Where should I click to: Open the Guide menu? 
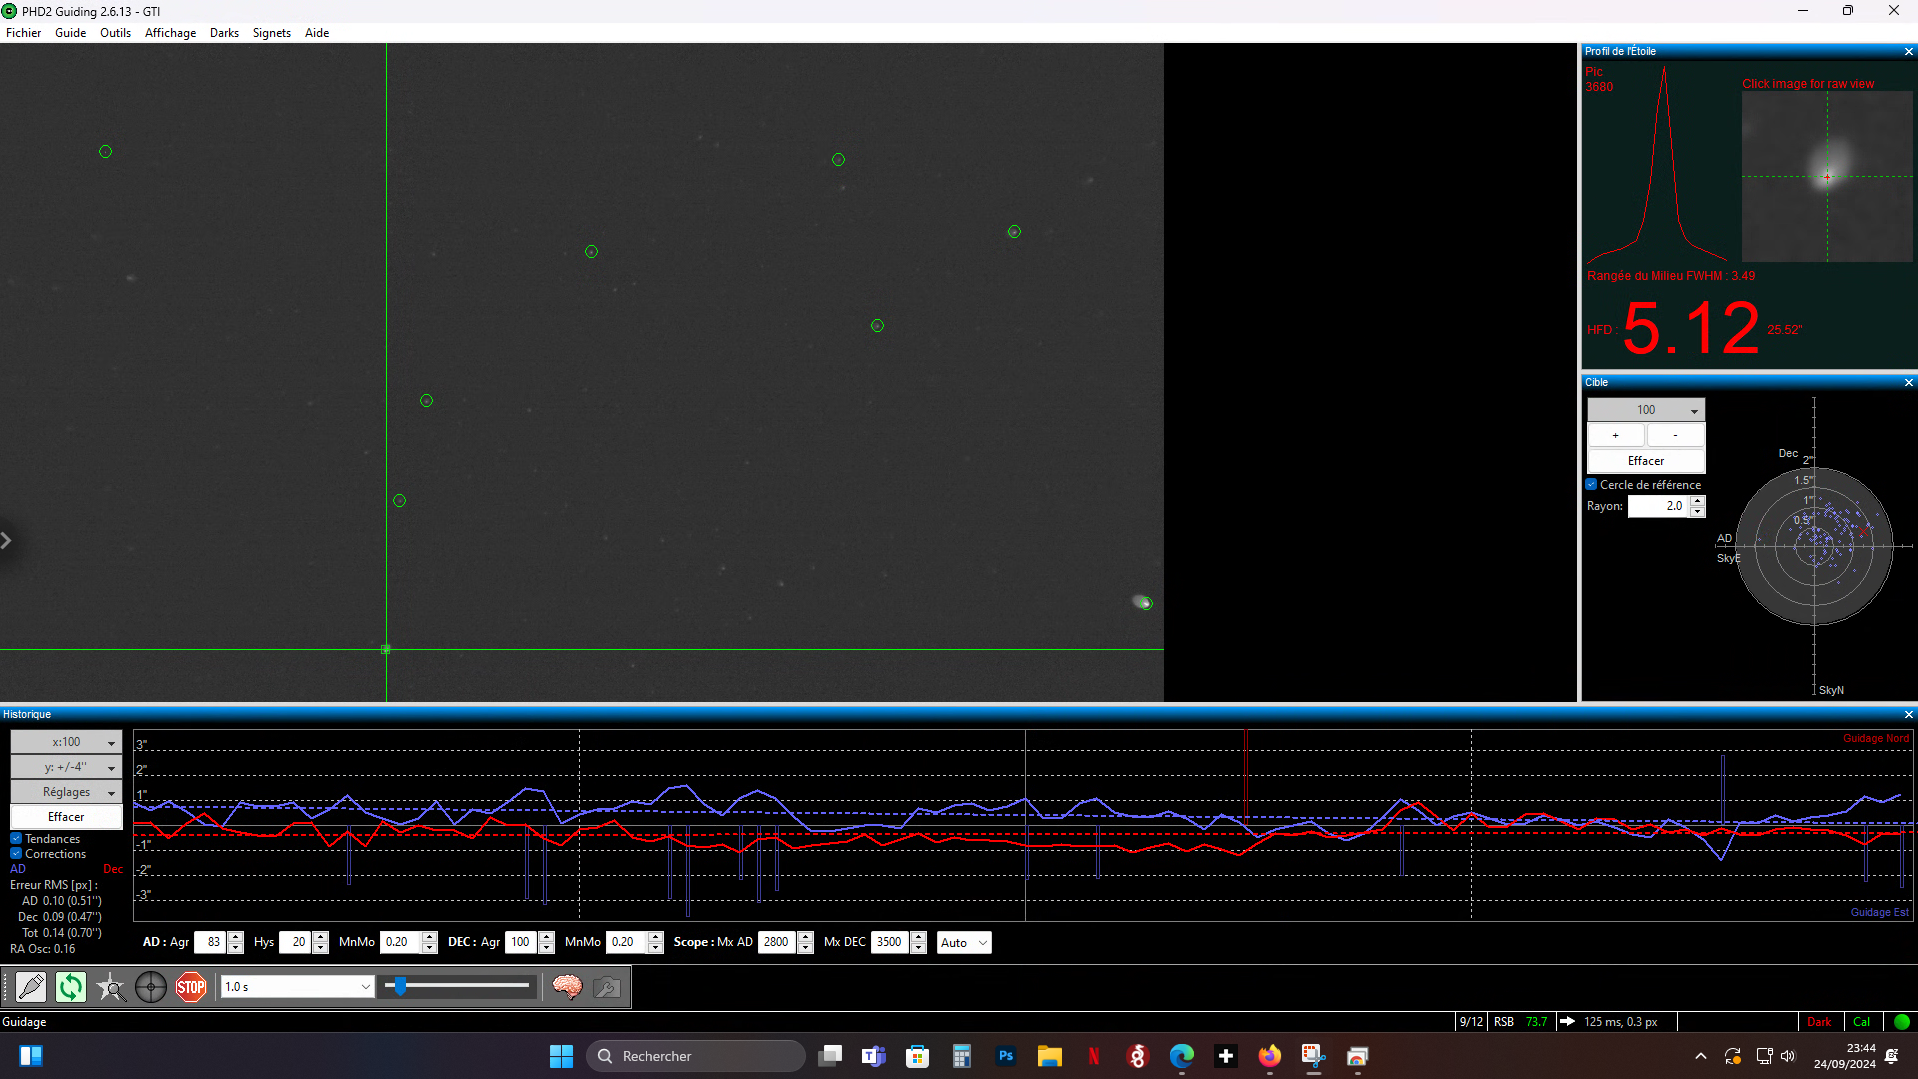[x=70, y=33]
